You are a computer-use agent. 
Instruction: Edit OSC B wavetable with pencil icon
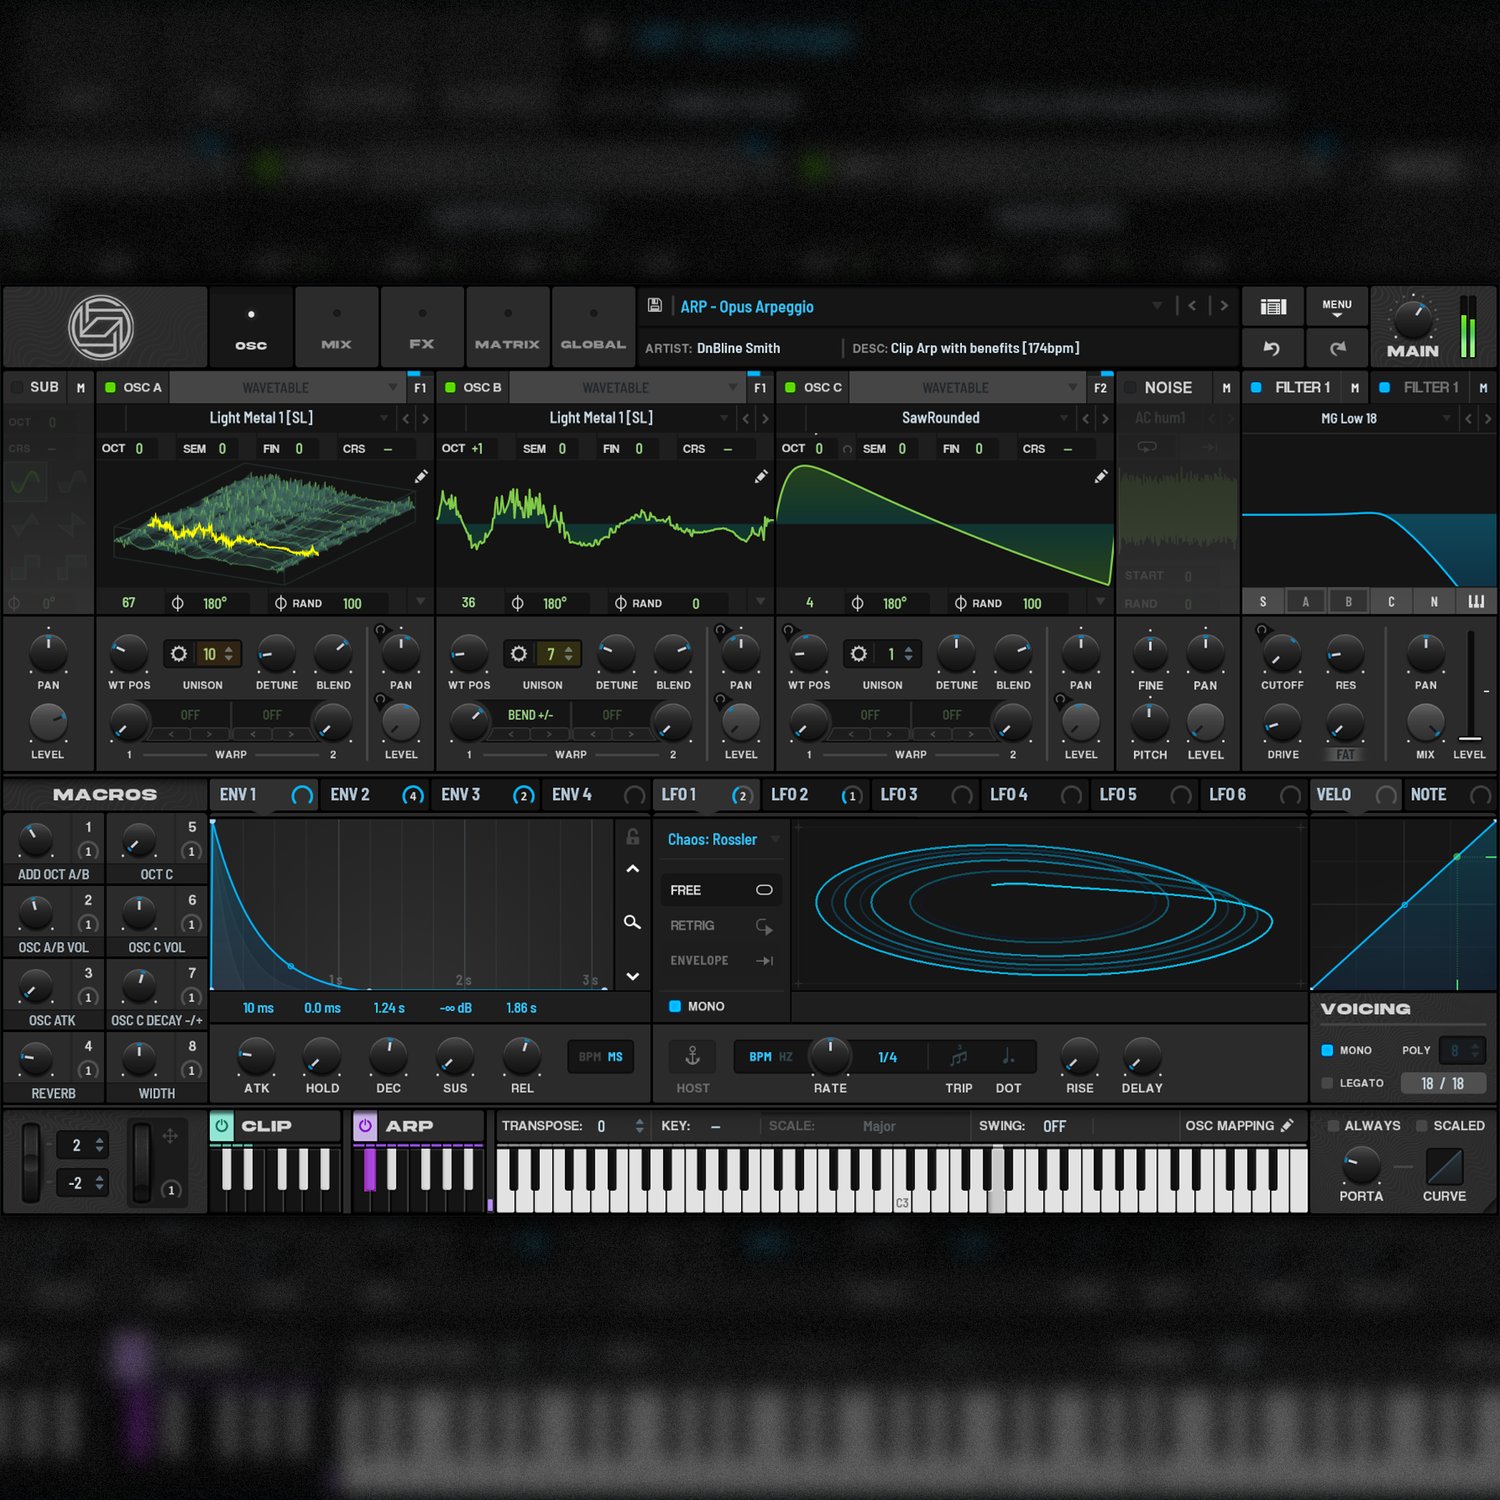click(761, 477)
